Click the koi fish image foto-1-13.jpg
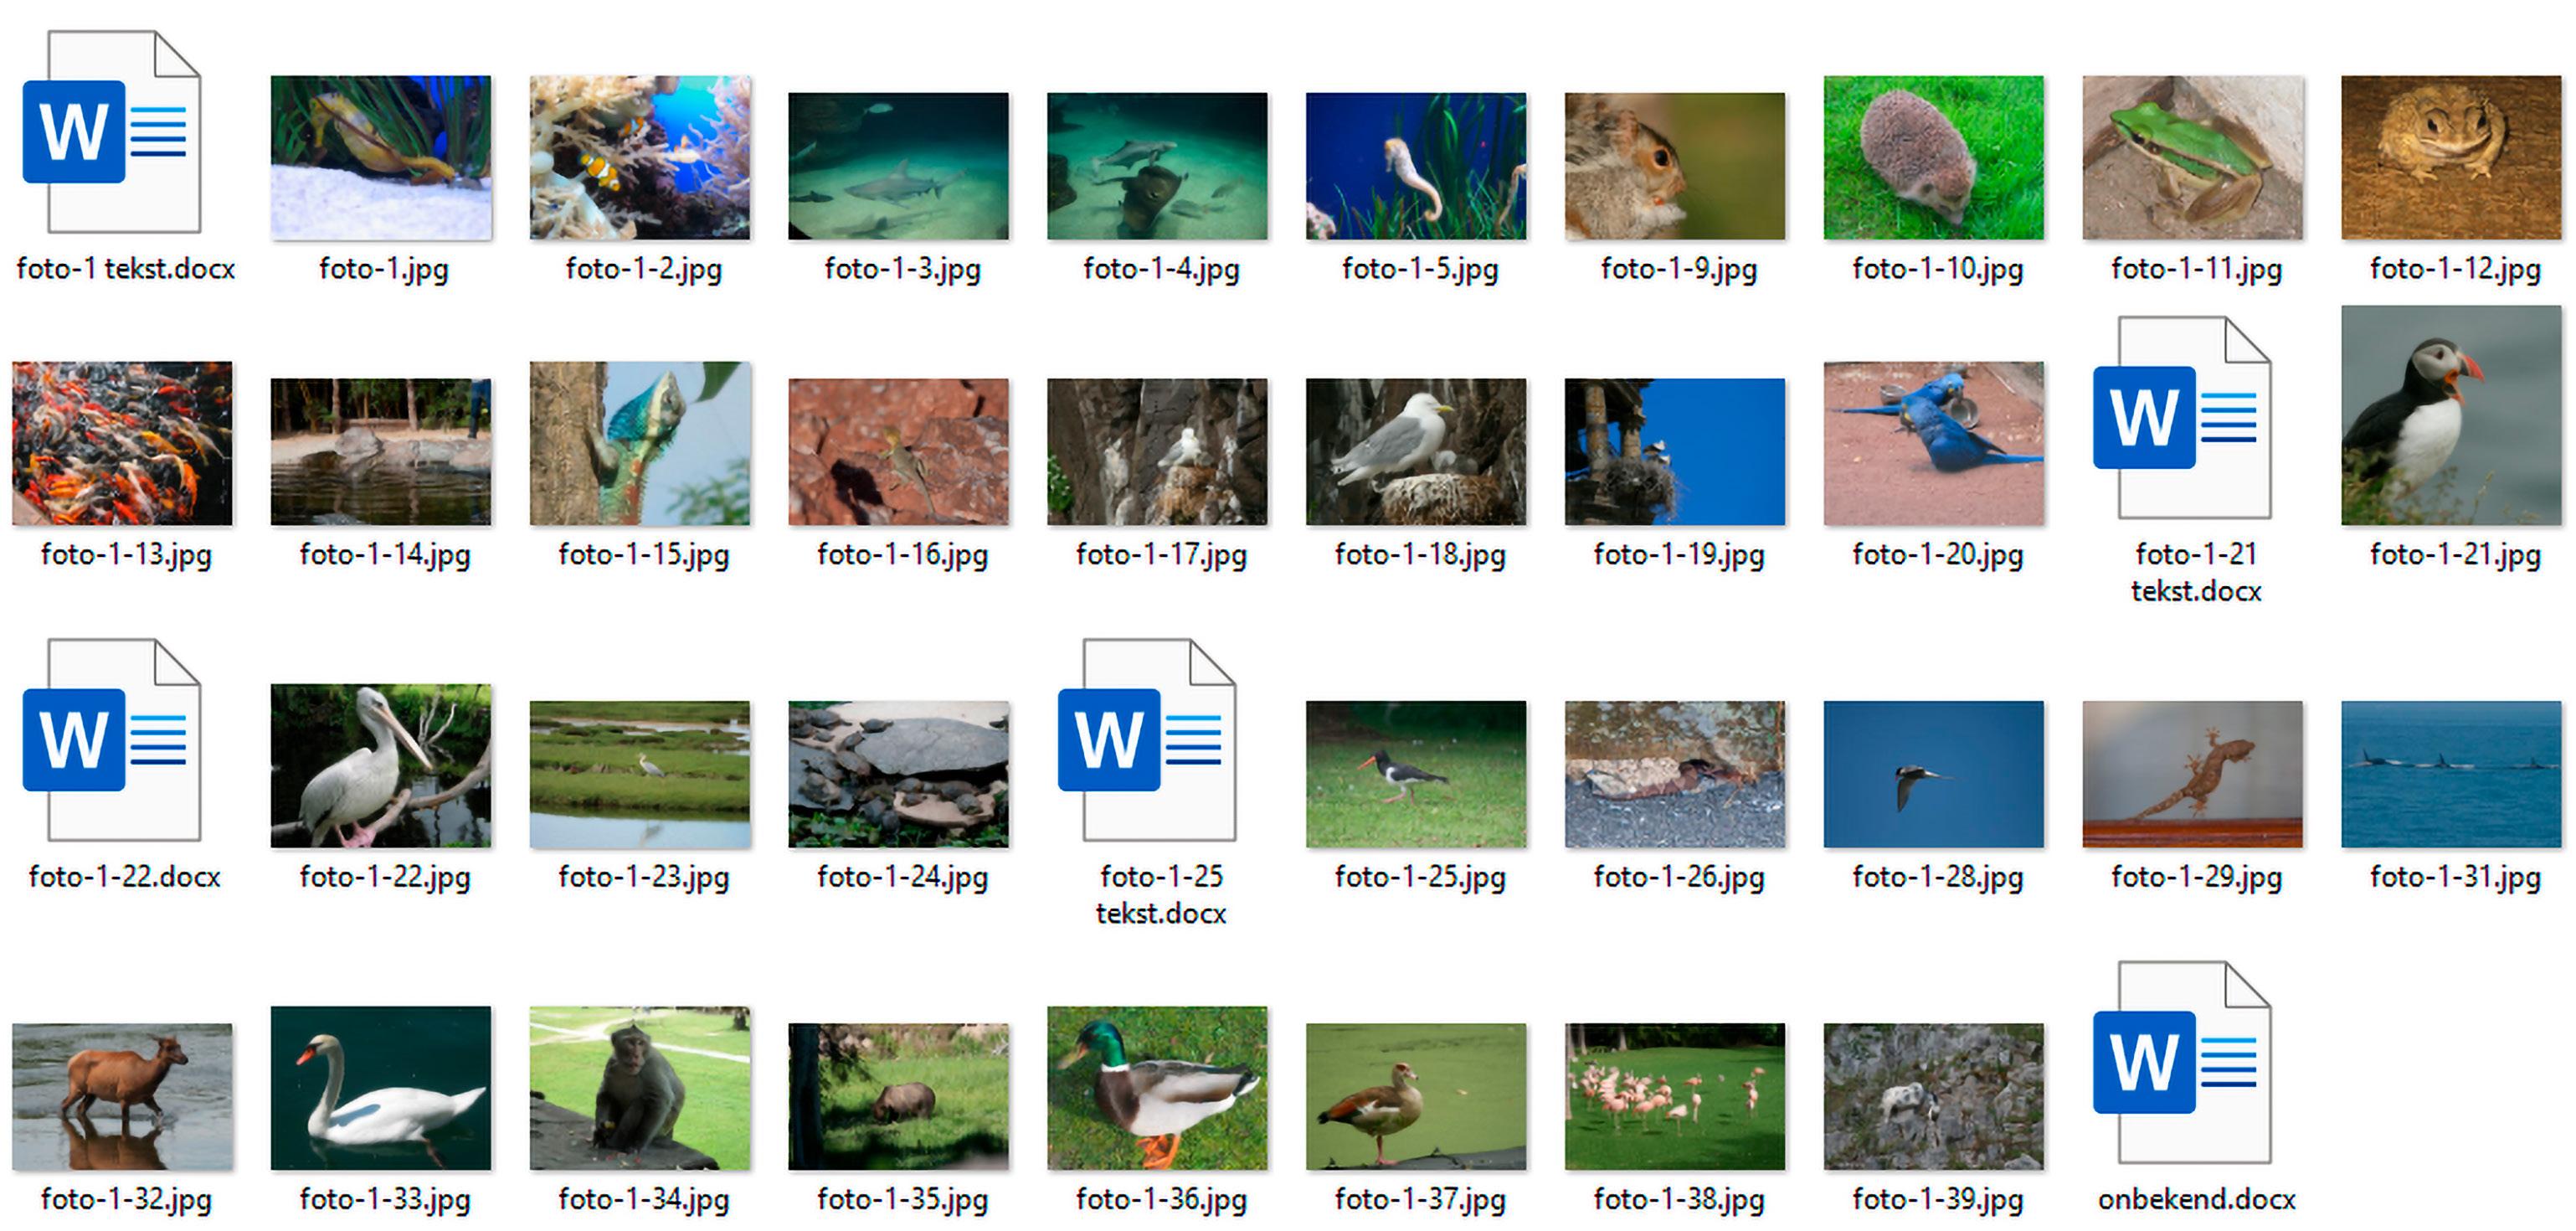This screenshot has width=2576, height=1231. point(122,443)
